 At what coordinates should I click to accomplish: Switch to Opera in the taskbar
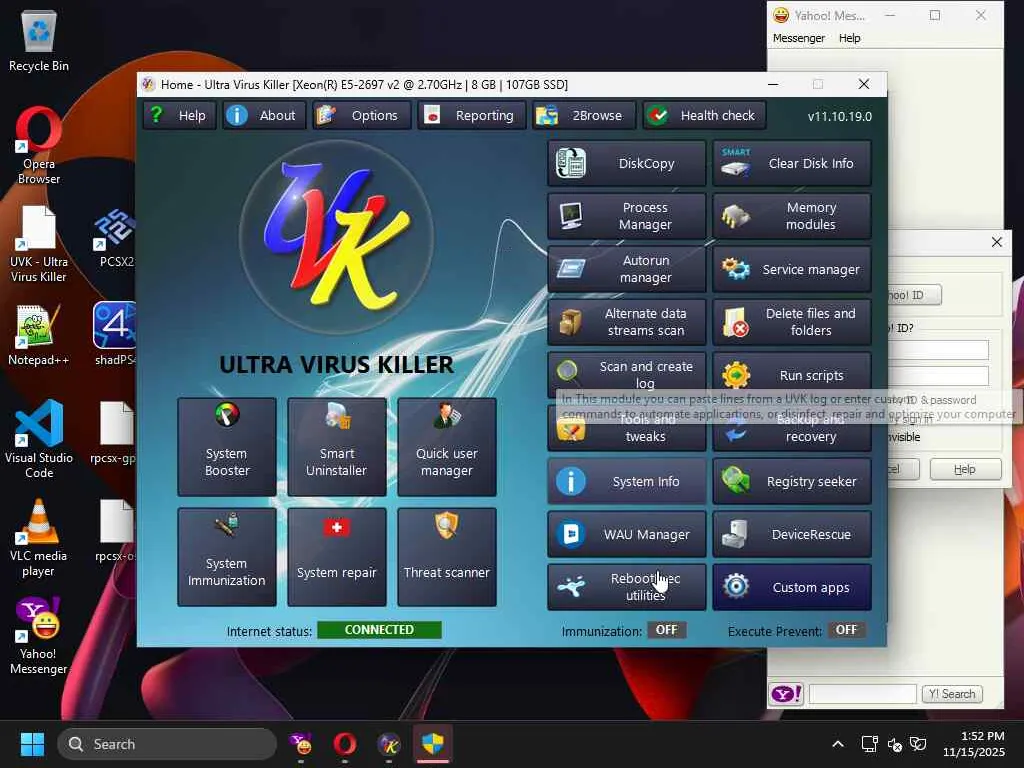345,744
